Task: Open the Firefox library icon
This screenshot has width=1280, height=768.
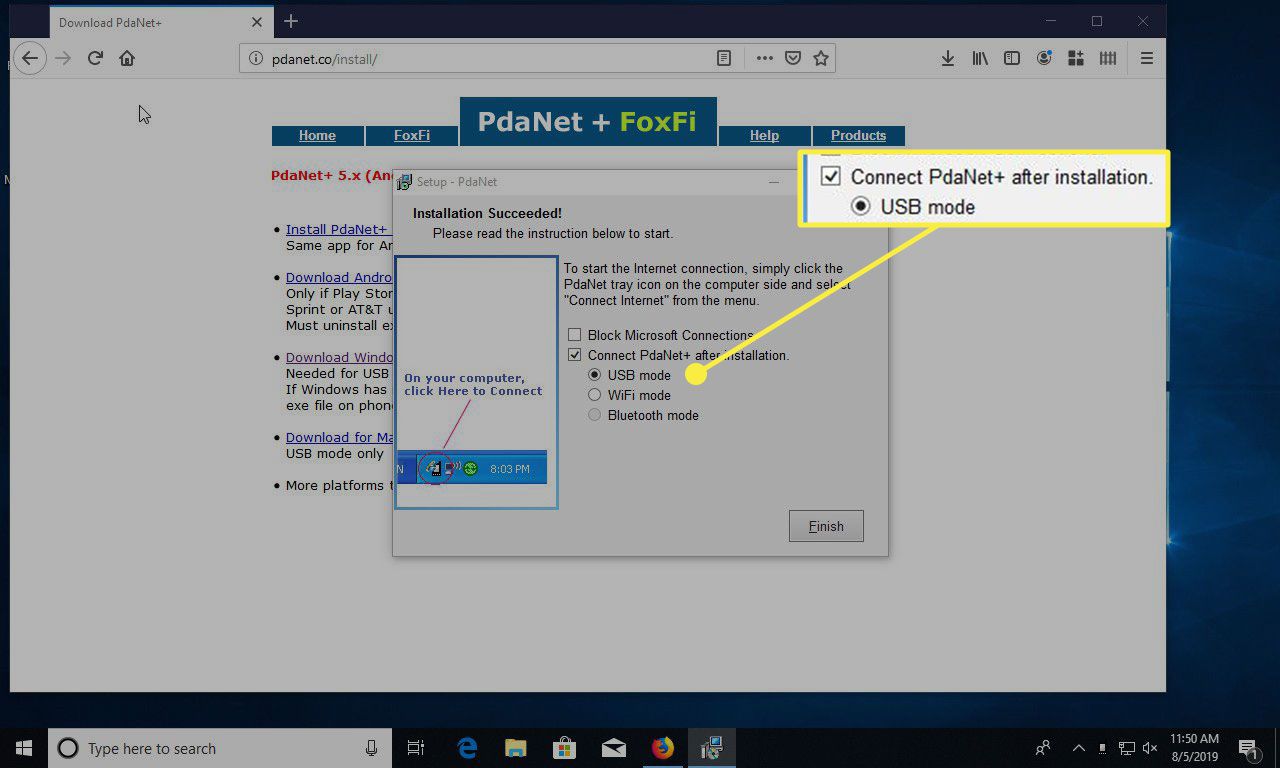Action: (980, 59)
